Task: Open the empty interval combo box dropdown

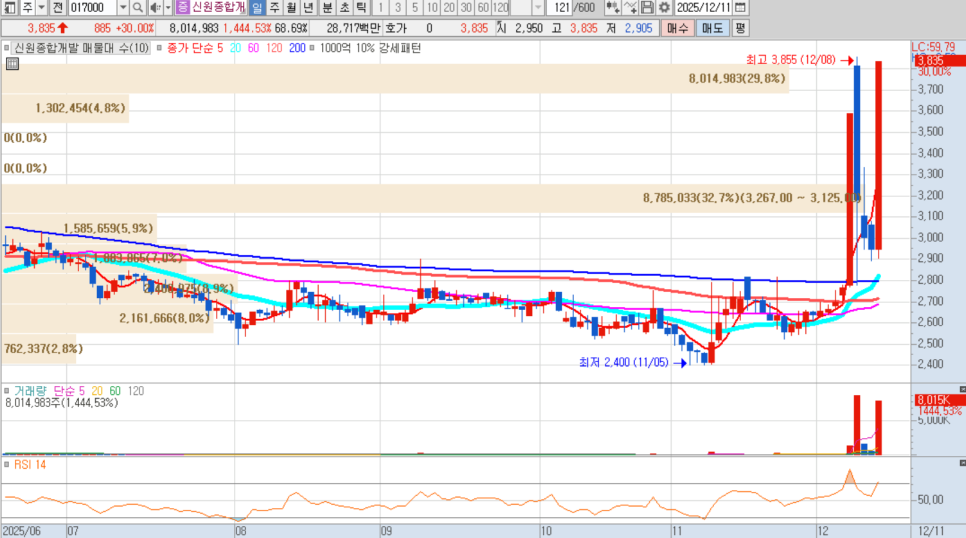Action: click(538, 7)
